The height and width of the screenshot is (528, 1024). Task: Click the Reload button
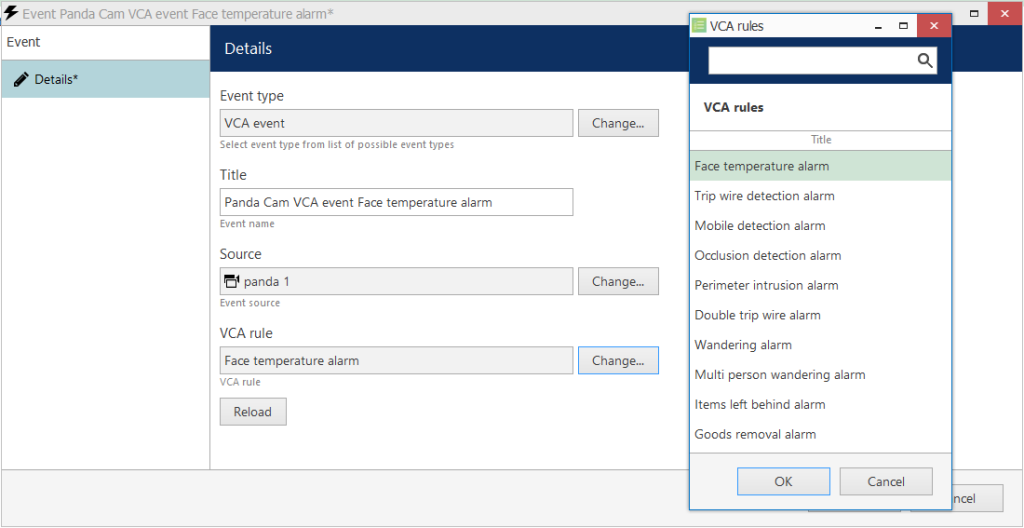click(x=253, y=412)
